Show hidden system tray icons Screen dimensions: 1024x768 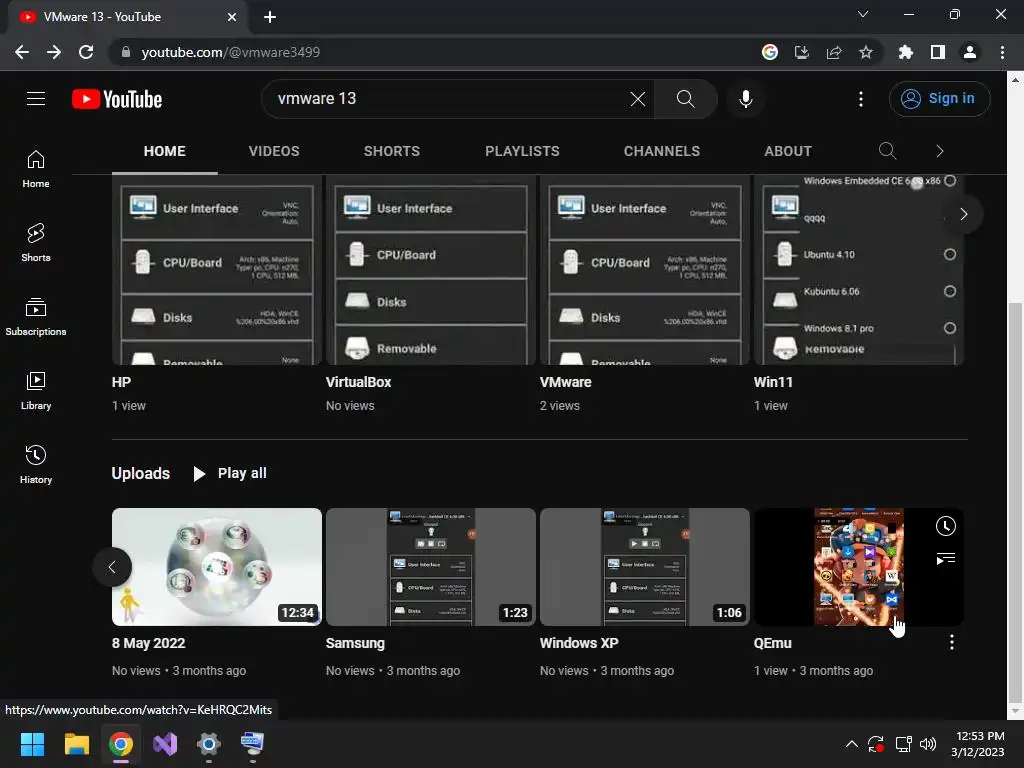tap(851, 744)
